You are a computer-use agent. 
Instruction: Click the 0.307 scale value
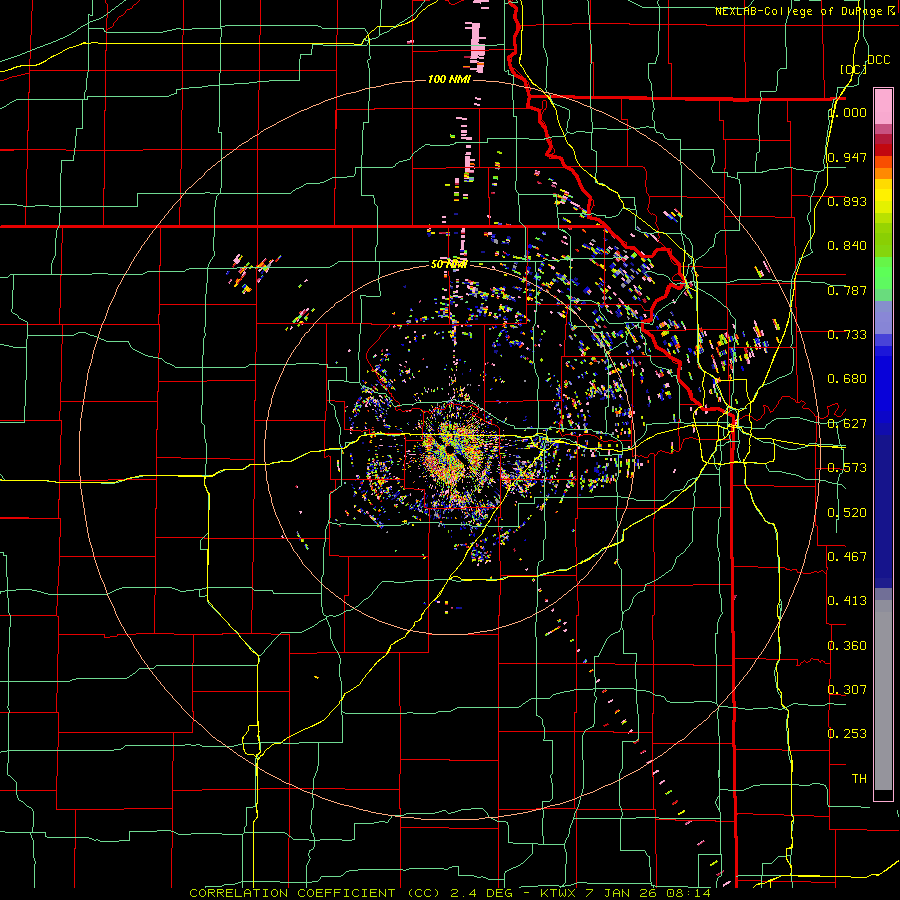click(x=847, y=690)
